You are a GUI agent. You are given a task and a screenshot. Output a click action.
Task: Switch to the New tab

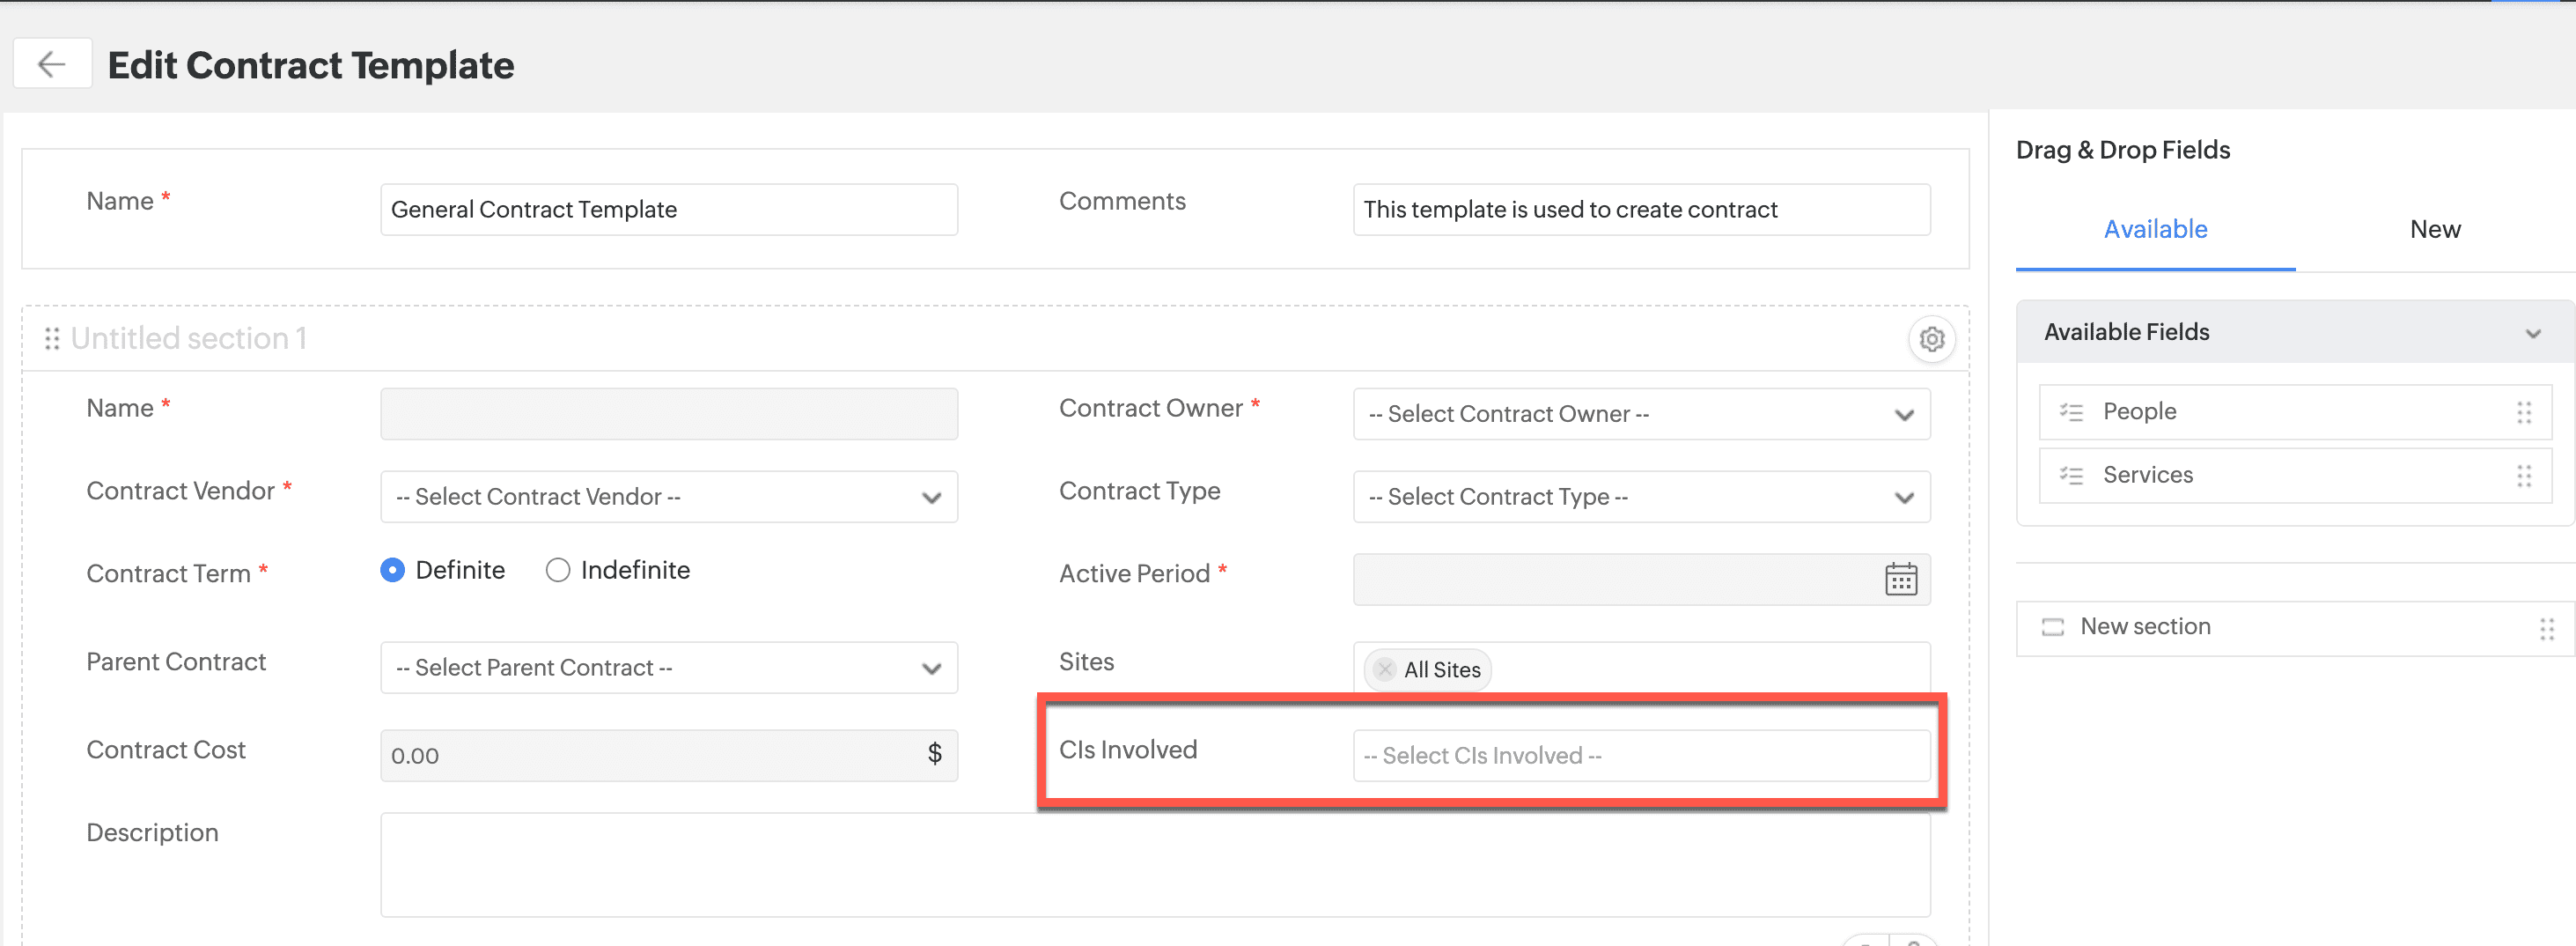click(x=2434, y=230)
